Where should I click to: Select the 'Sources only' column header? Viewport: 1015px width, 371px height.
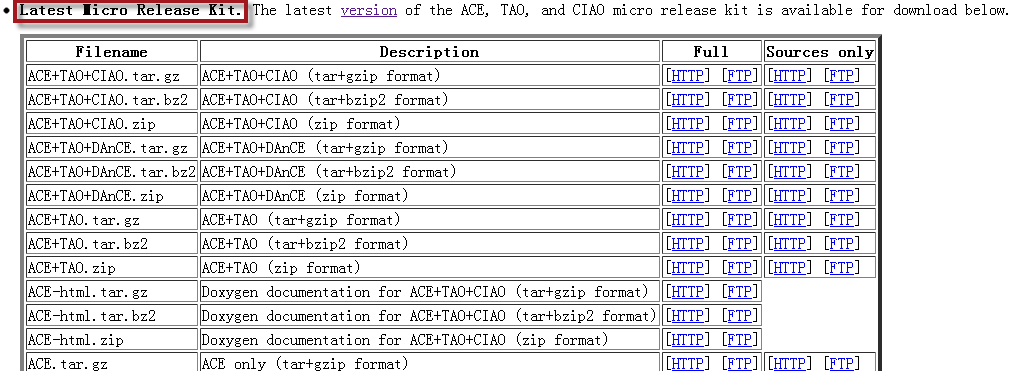point(820,52)
